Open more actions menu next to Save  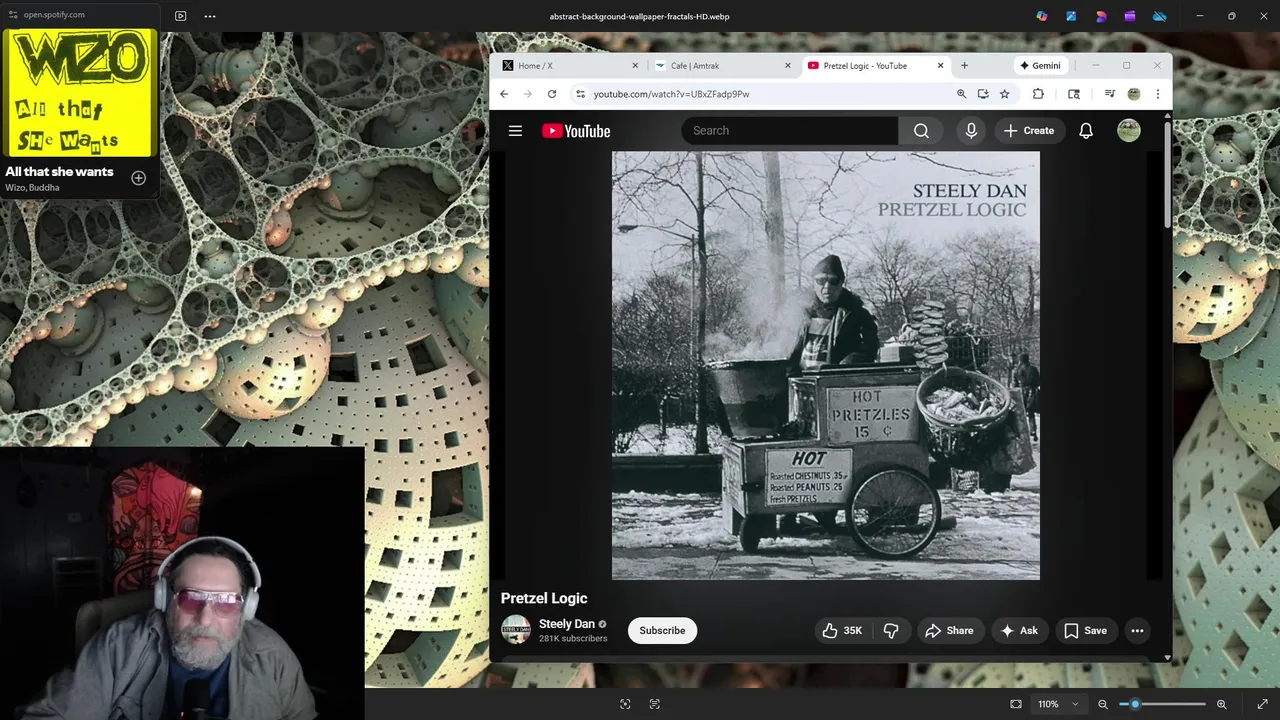[1137, 631]
